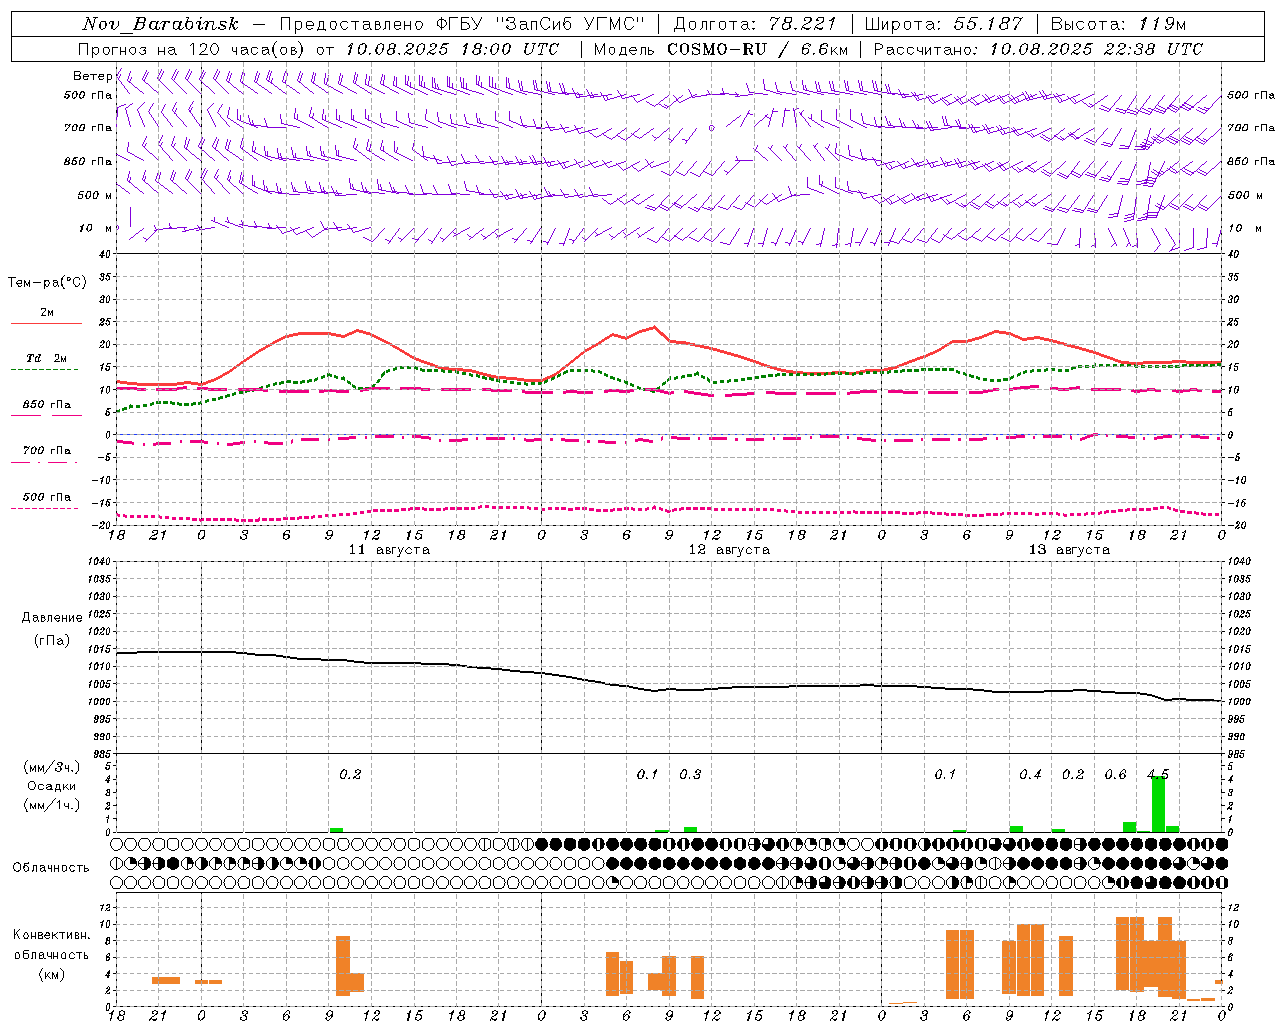
Task: Click "Прогноз на 120 часа(ов)" forecast text
Action: (x=191, y=49)
